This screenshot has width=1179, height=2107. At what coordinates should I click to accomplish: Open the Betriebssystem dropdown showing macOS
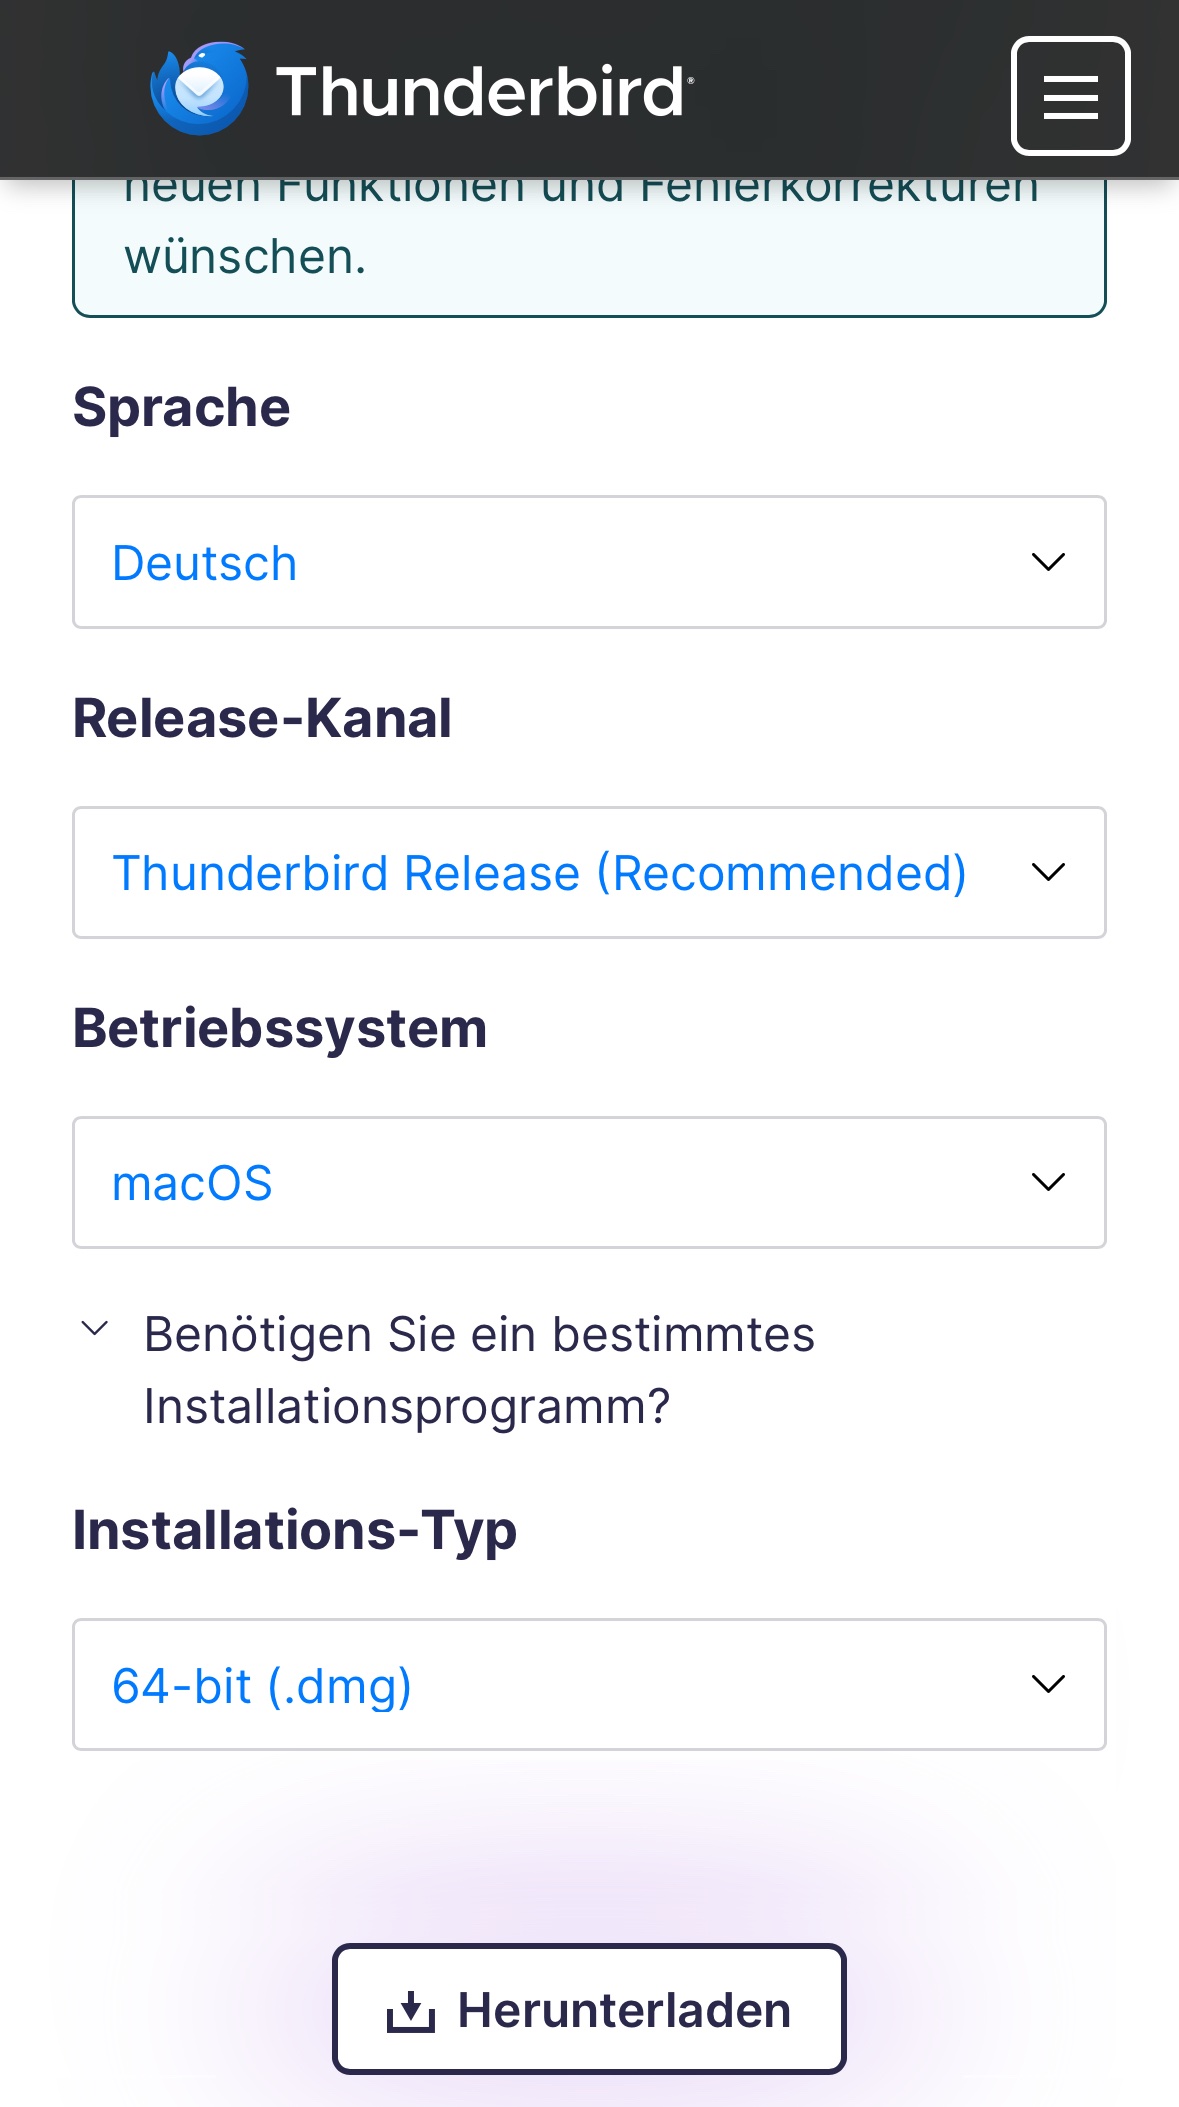point(560,1183)
